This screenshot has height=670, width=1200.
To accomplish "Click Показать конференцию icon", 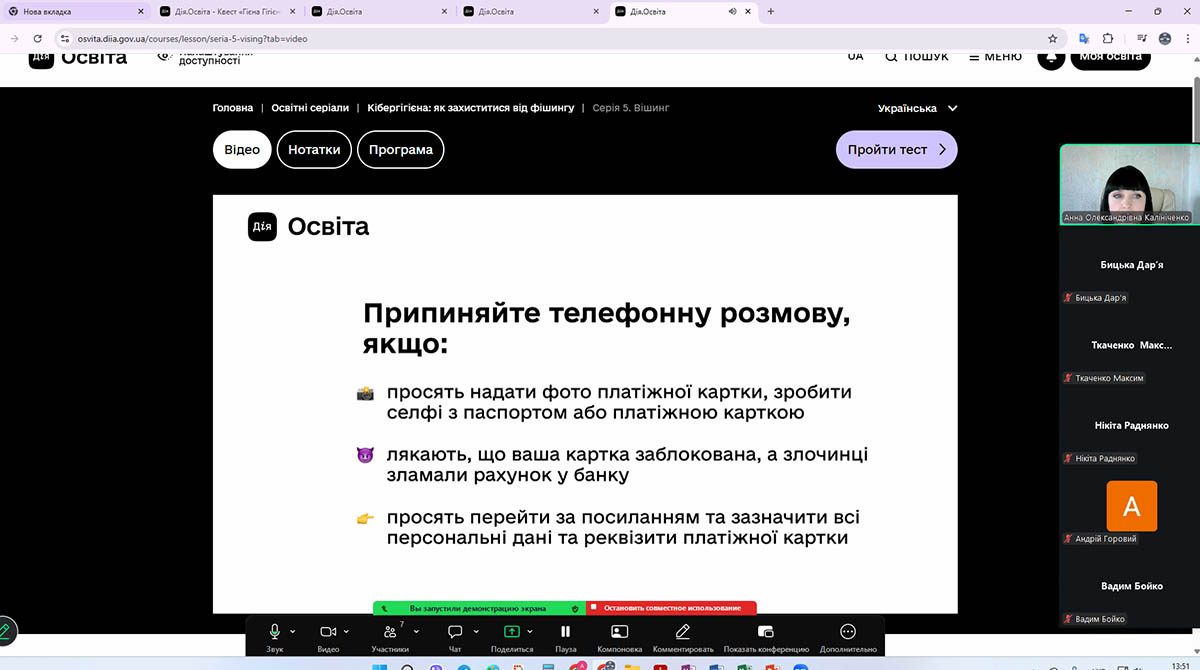I will pos(766,632).
